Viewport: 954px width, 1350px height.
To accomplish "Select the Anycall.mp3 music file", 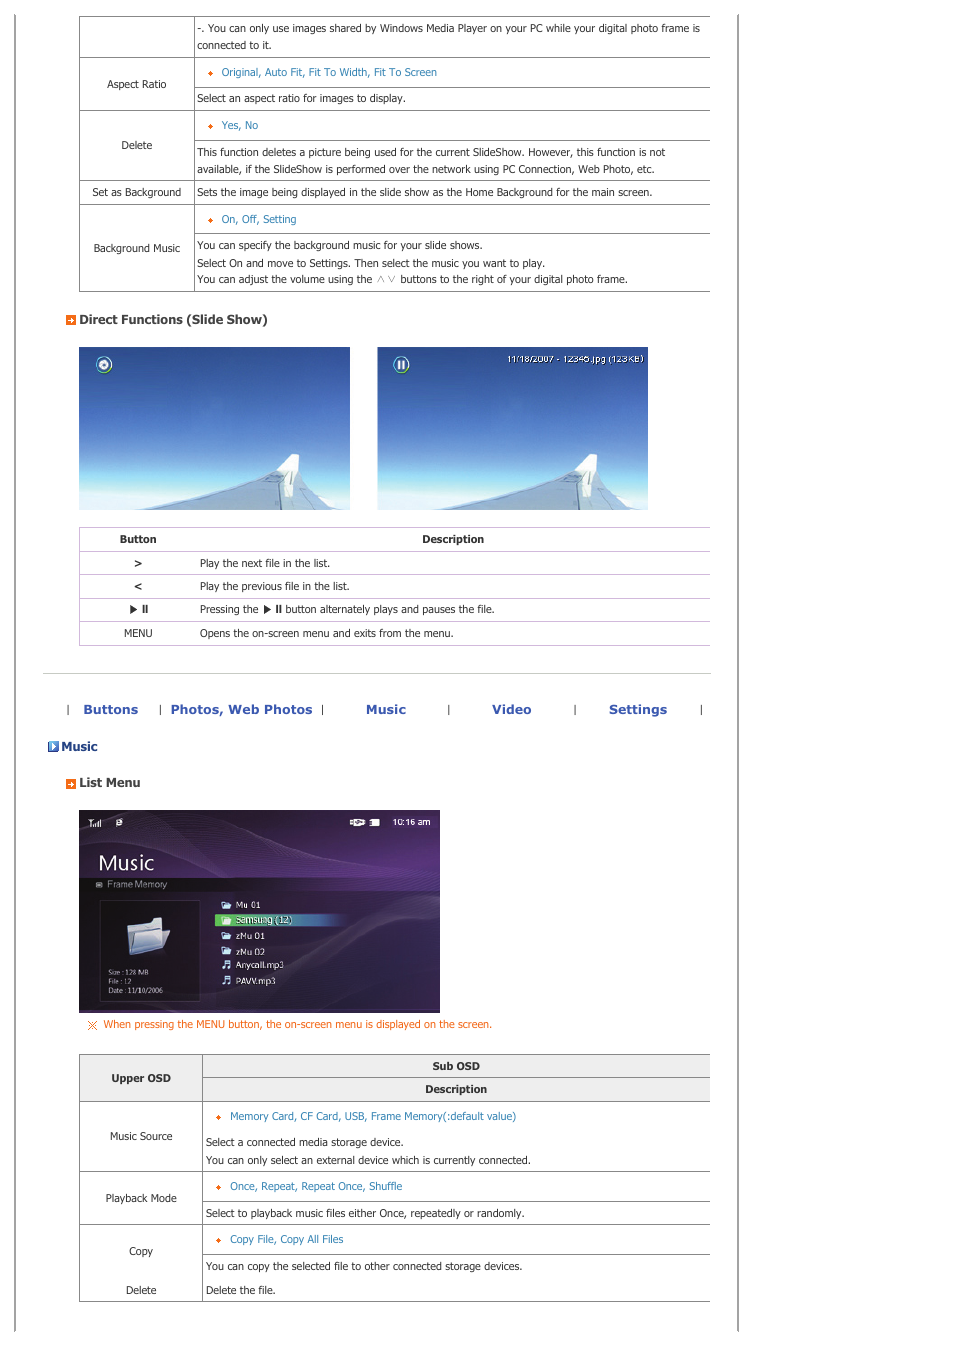I will point(253,965).
